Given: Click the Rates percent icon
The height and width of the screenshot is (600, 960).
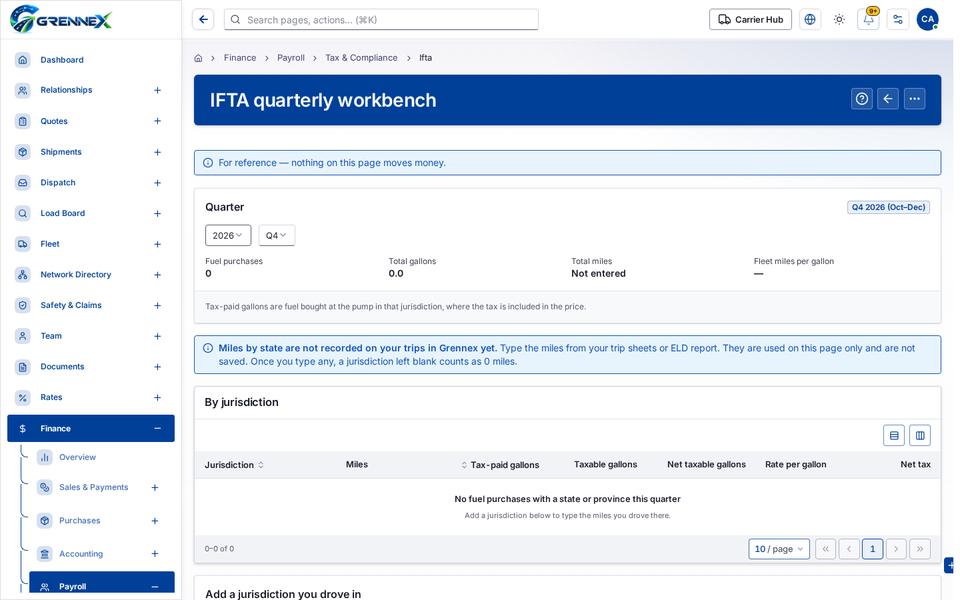Looking at the screenshot, I should [23, 397].
